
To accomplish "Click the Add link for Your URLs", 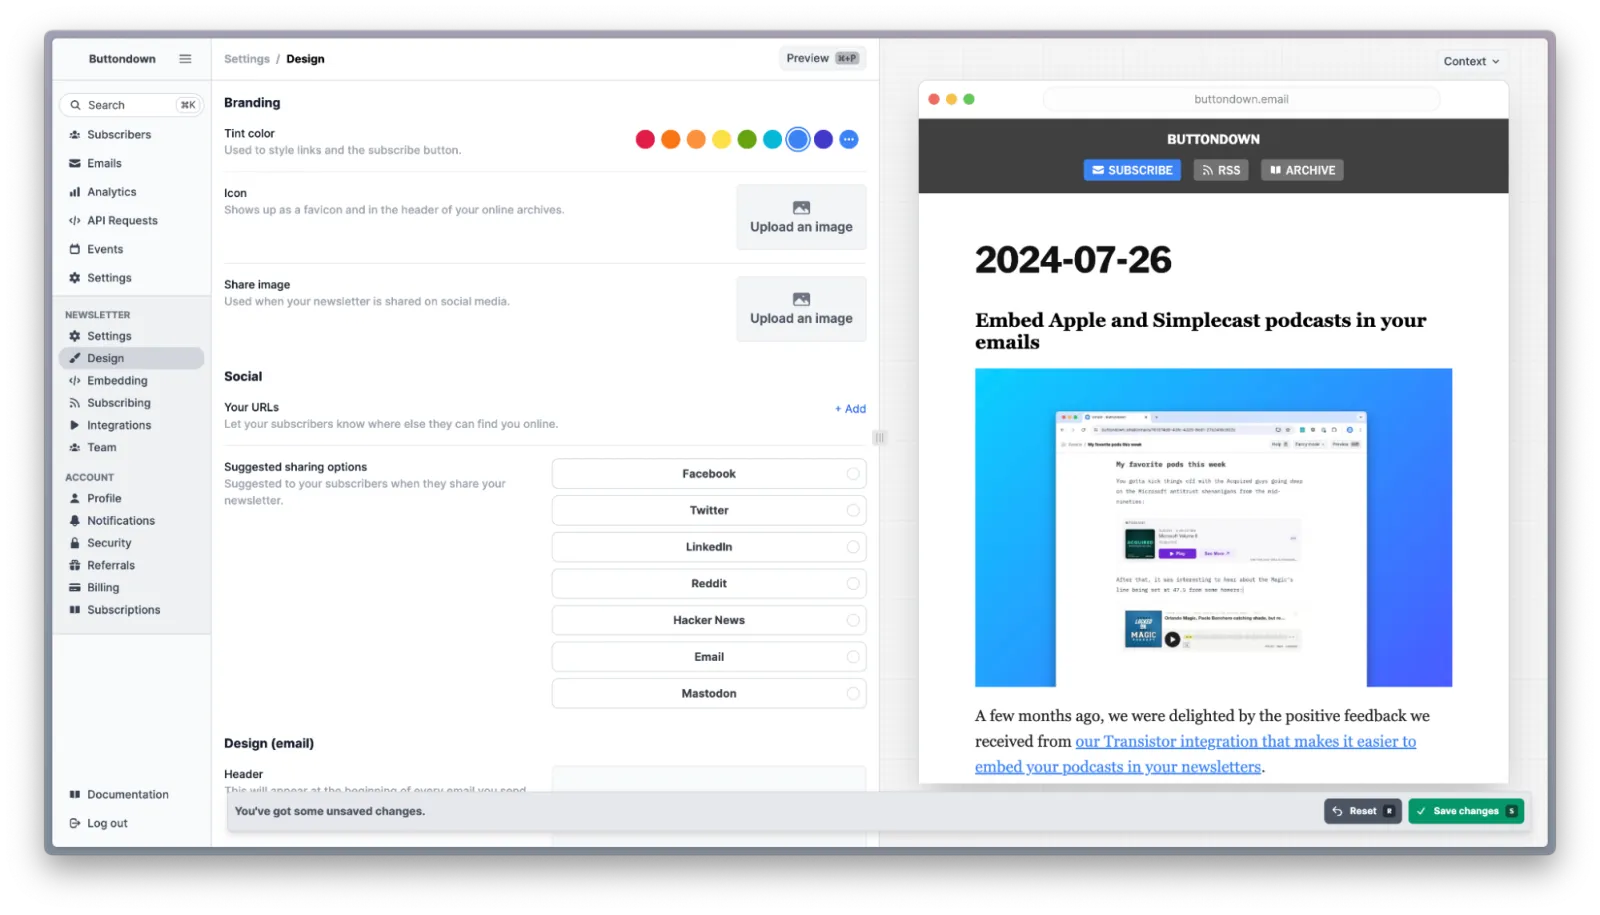I will coord(850,409).
